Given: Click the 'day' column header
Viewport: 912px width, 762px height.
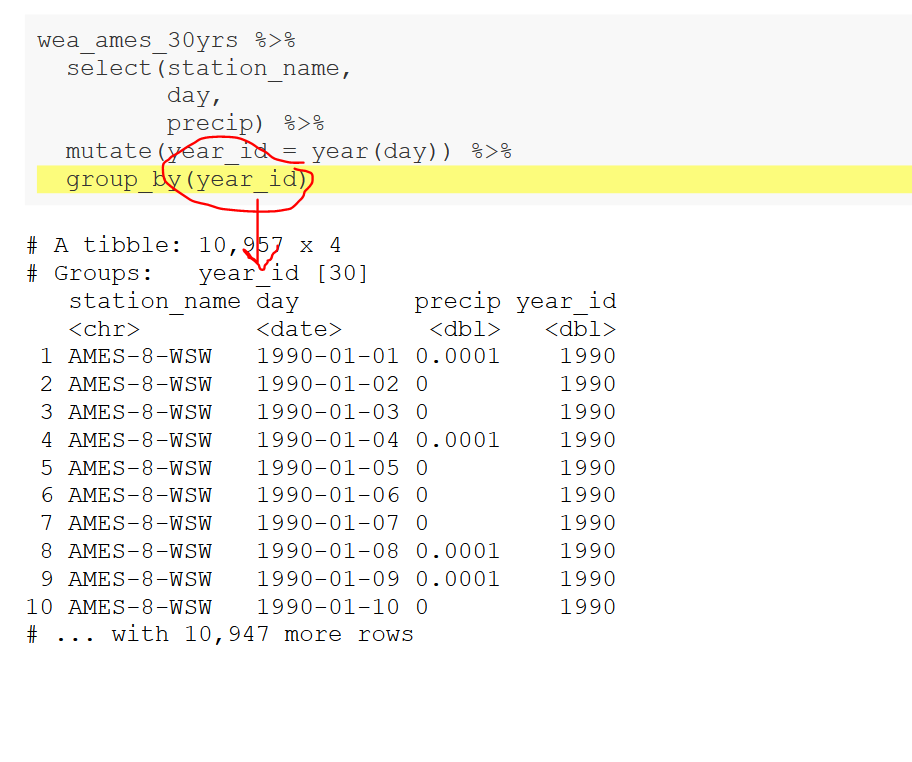Looking at the screenshot, I should pyautogui.click(x=277, y=302).
